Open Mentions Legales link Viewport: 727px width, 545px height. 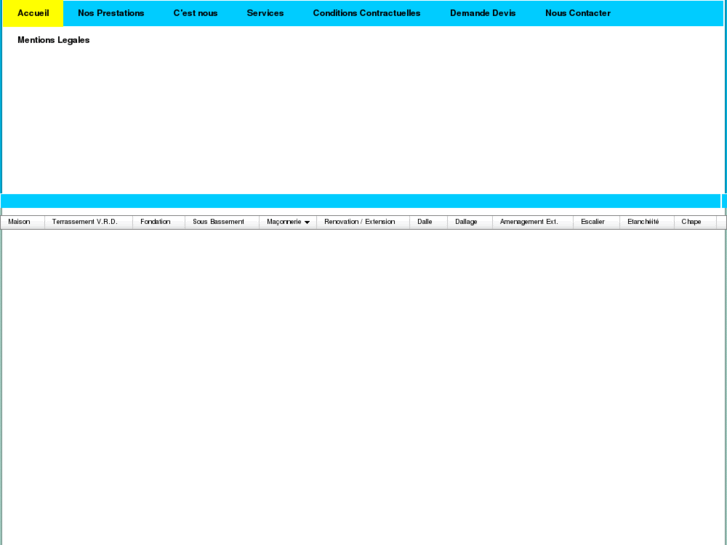pyautogui.click(x=53, y=40)
